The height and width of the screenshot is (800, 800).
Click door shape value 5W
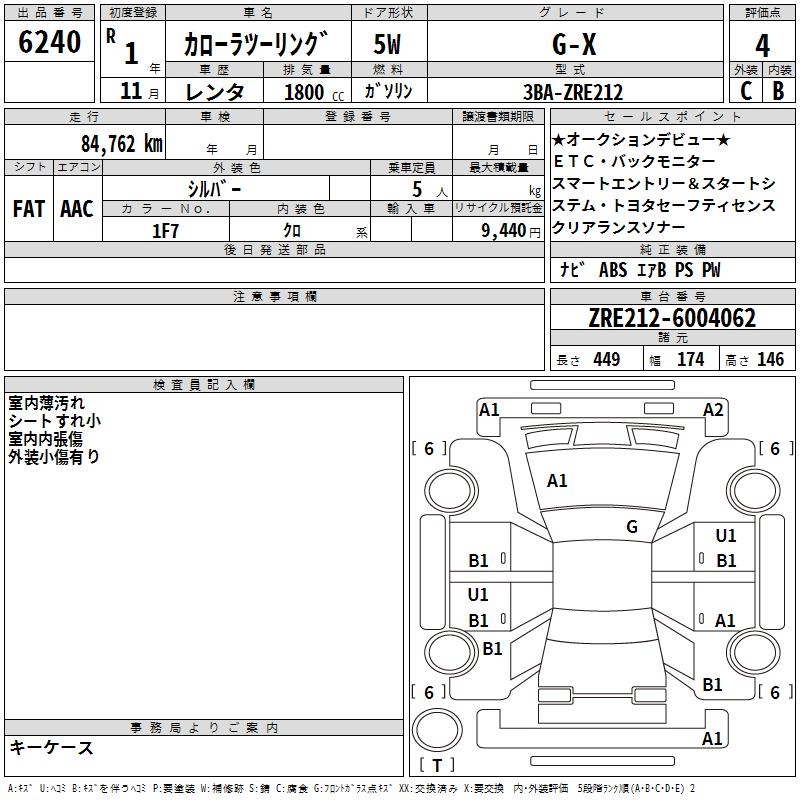[x=387, y=44]
